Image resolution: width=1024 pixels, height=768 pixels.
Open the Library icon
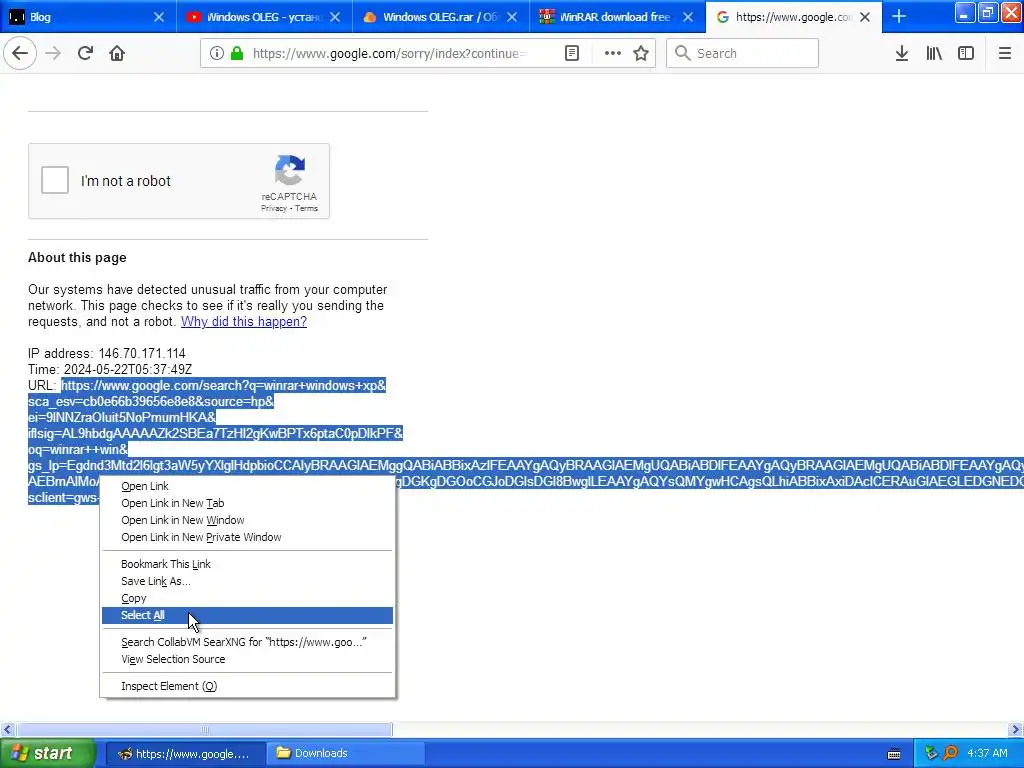[x=934, y=53]
